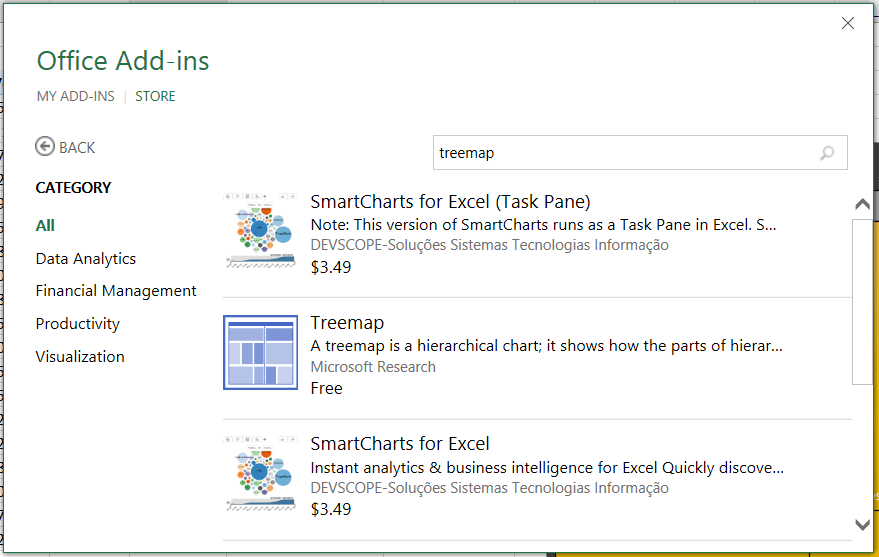Click the Back arrow icon
The image size is (879, 557).
[45, 147]
